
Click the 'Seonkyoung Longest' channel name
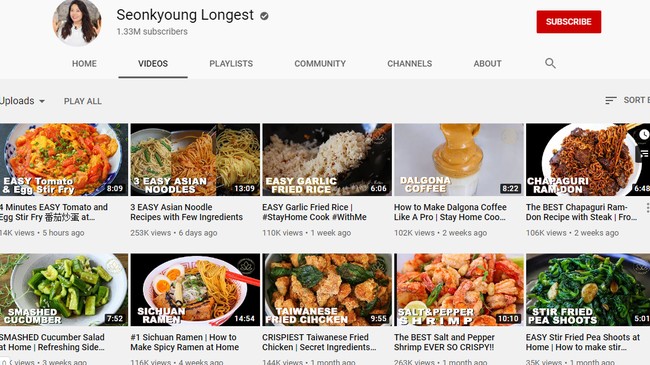pyautogui.click(x=185, y=15)
